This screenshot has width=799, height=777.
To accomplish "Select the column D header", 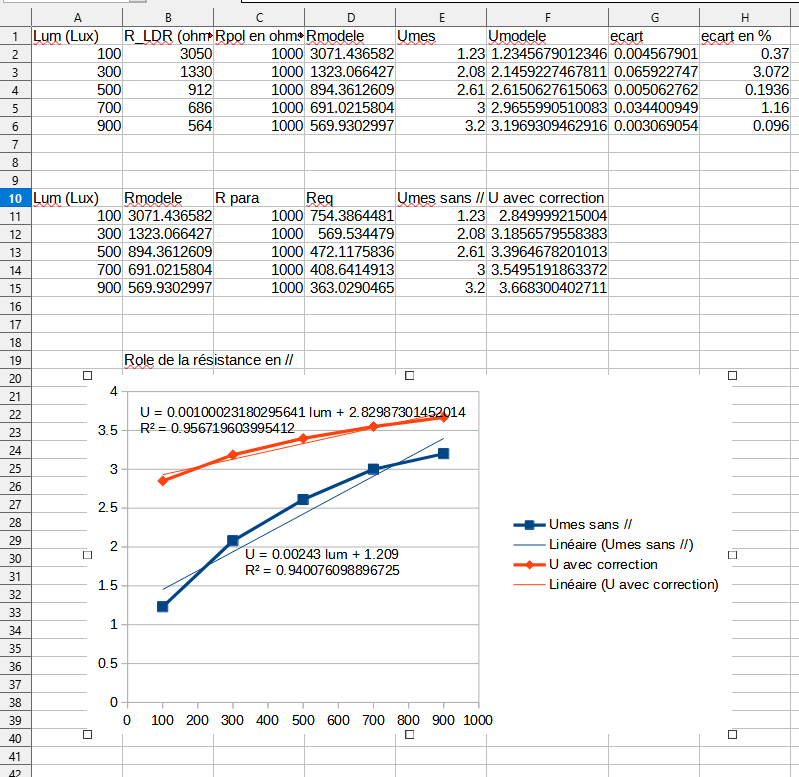I will coord(349,17).
